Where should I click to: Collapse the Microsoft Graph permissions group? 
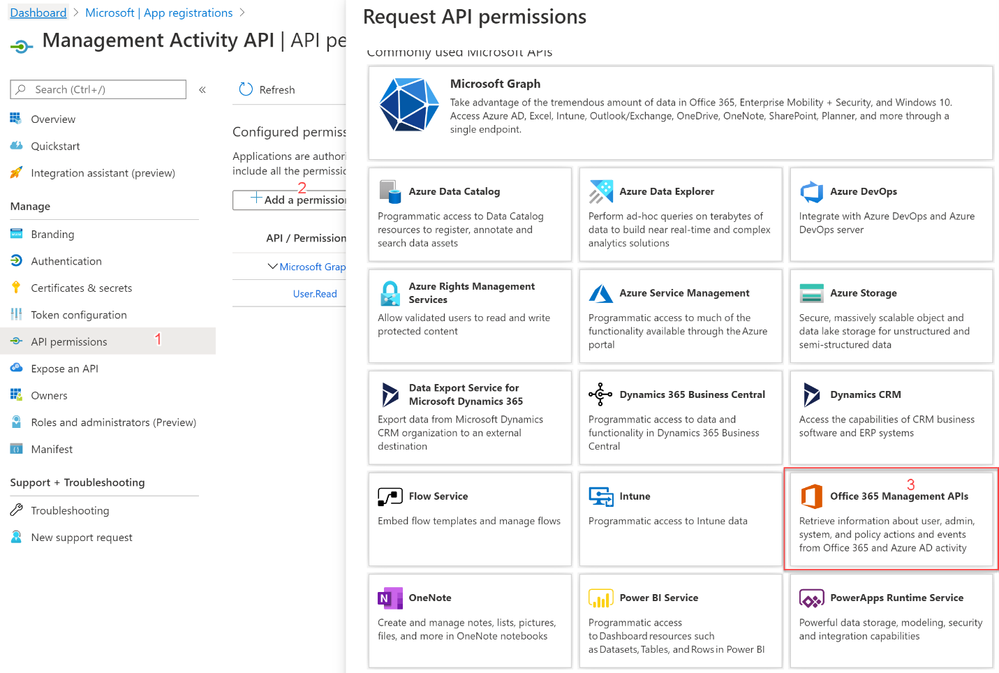coord(272,266)
